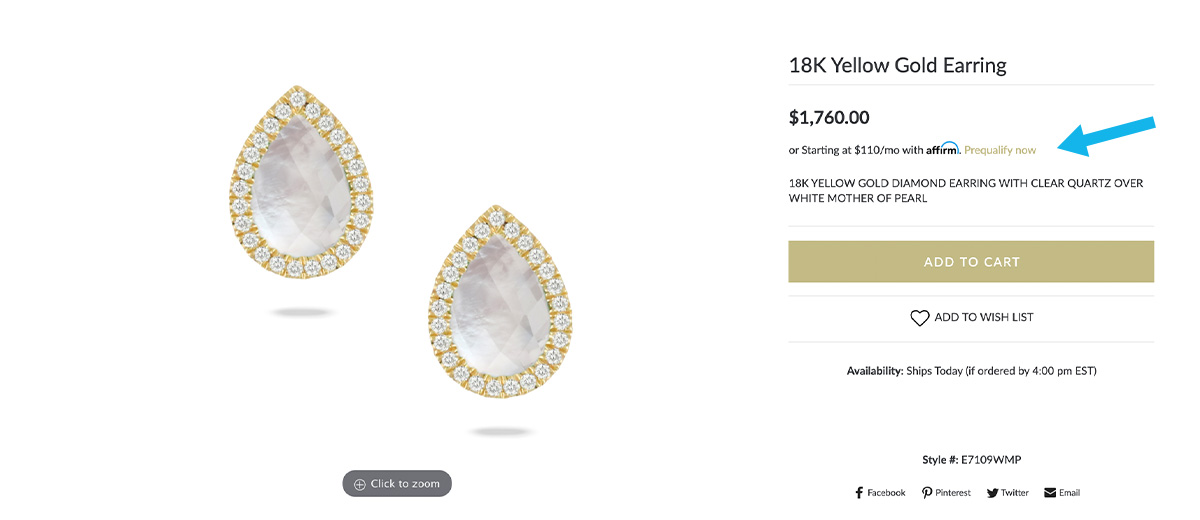Click the heart wish list icon
The height and width of the screenshot is (520, 1200).
(920, 318)
